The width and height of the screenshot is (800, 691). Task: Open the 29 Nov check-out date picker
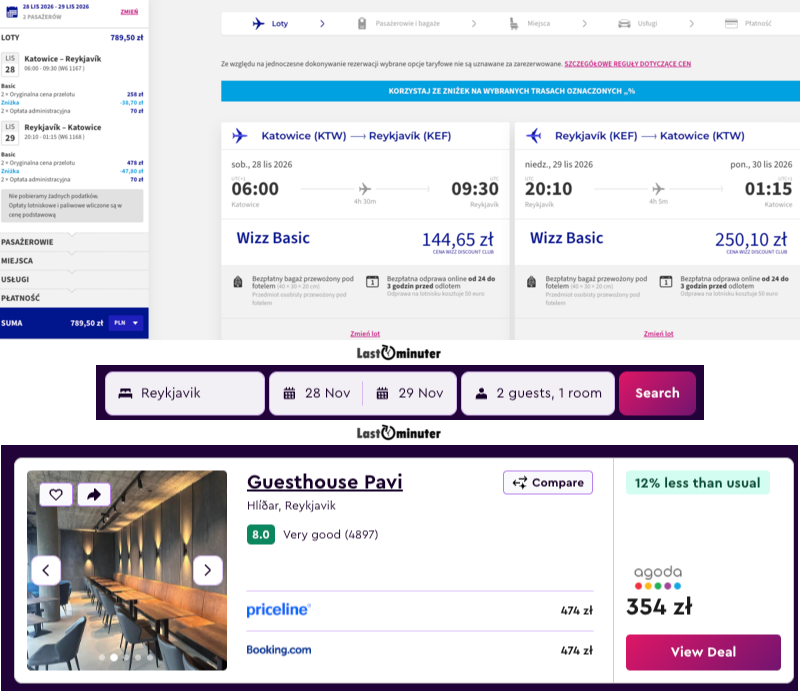(x=410, y=393)
